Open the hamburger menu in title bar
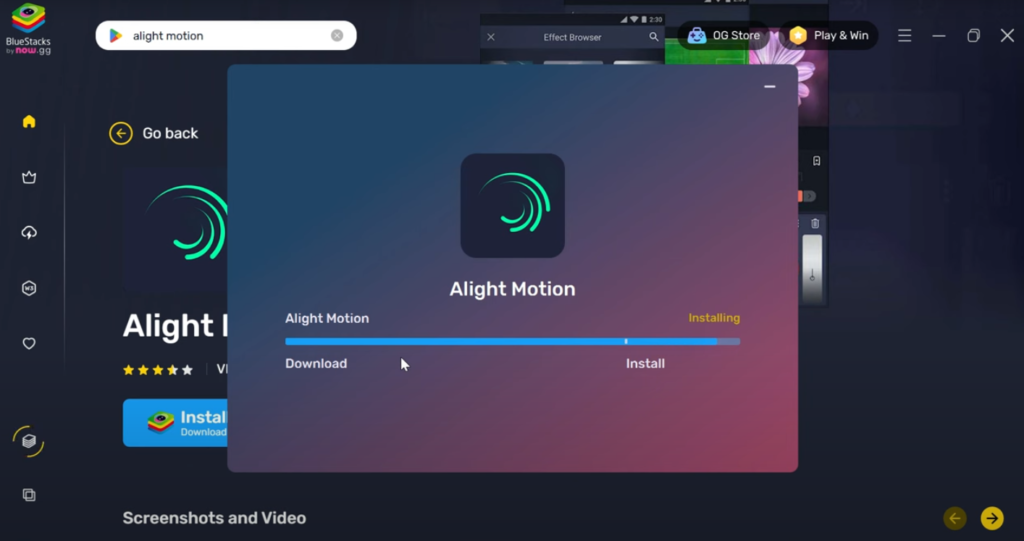The height and width of the screenshot is (541, 1024). [904, 36]
